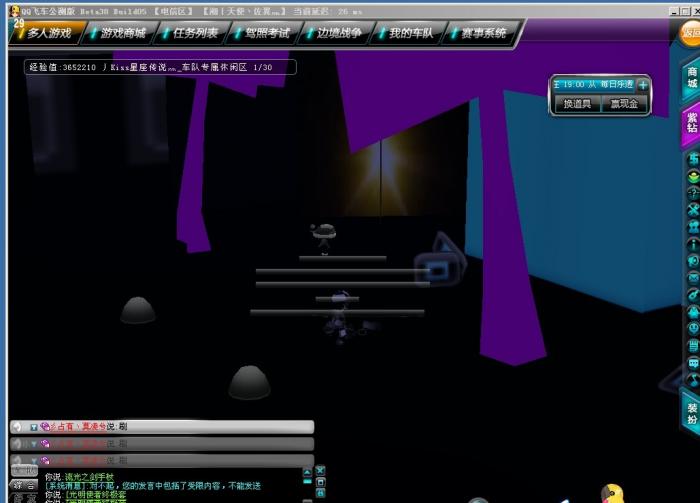Open the 装扮 side tab
This screenshot has width=700, height=503.
692,413
